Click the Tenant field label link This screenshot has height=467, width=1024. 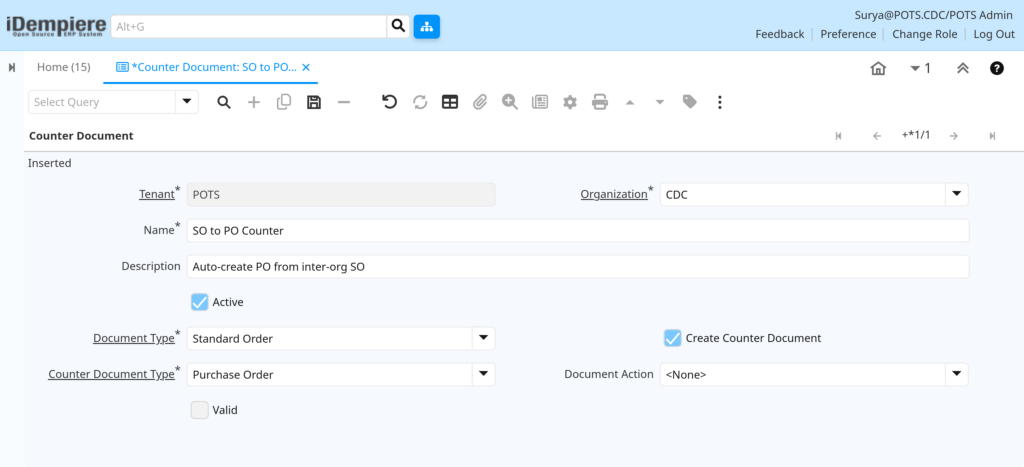157,194
